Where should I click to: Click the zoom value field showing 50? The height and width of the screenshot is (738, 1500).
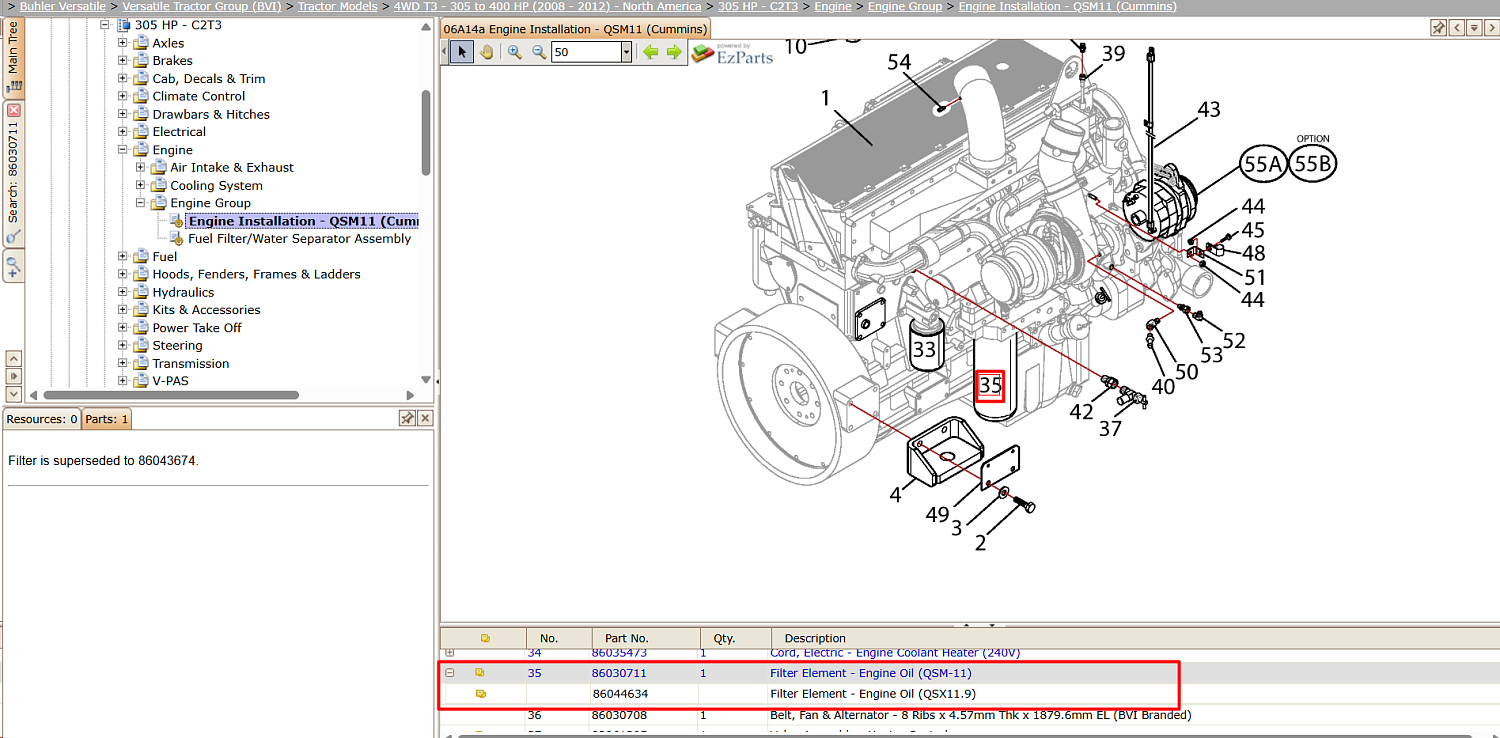(x=586, y=52)
